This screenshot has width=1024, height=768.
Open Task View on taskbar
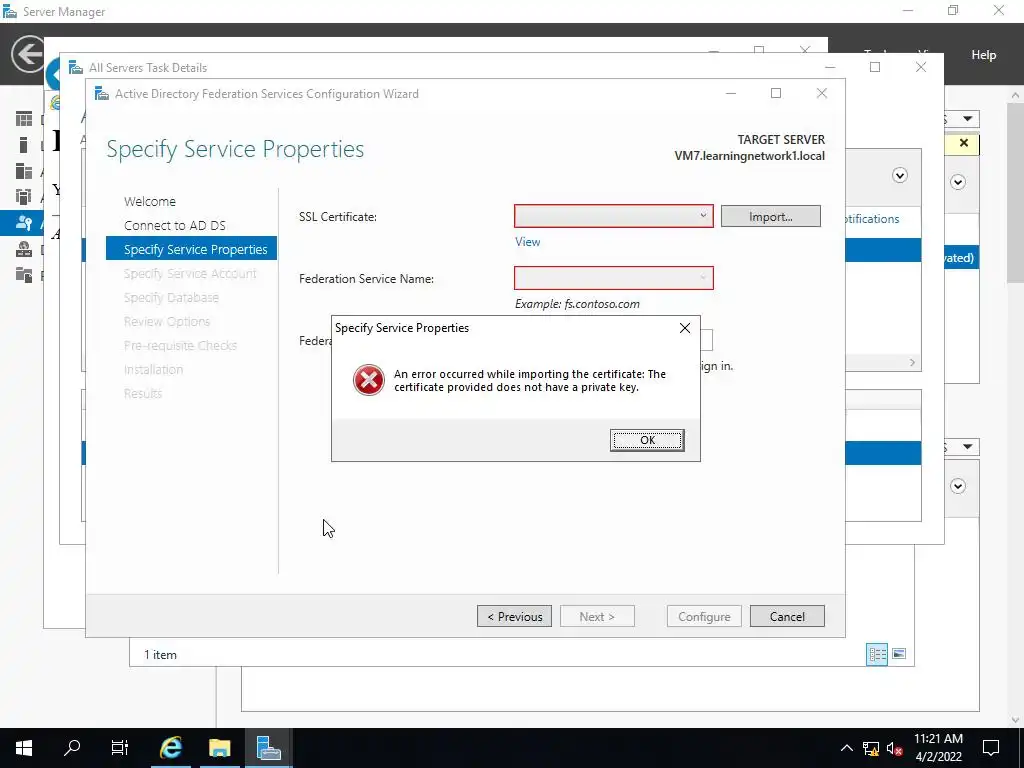click(120, 748)
